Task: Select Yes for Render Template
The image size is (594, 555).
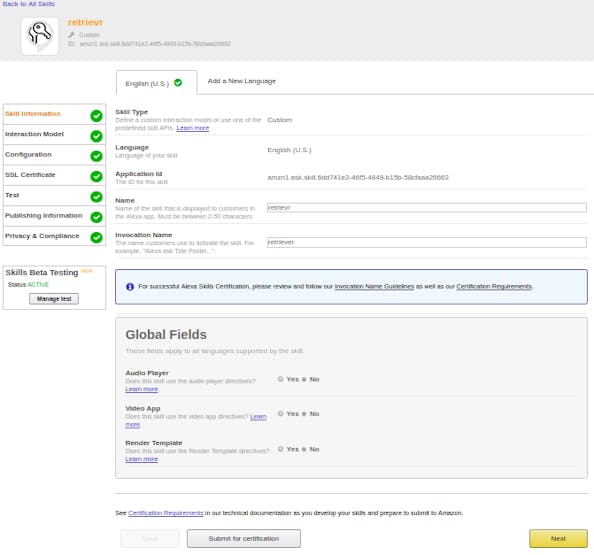Action: click(x=280, y=449)
